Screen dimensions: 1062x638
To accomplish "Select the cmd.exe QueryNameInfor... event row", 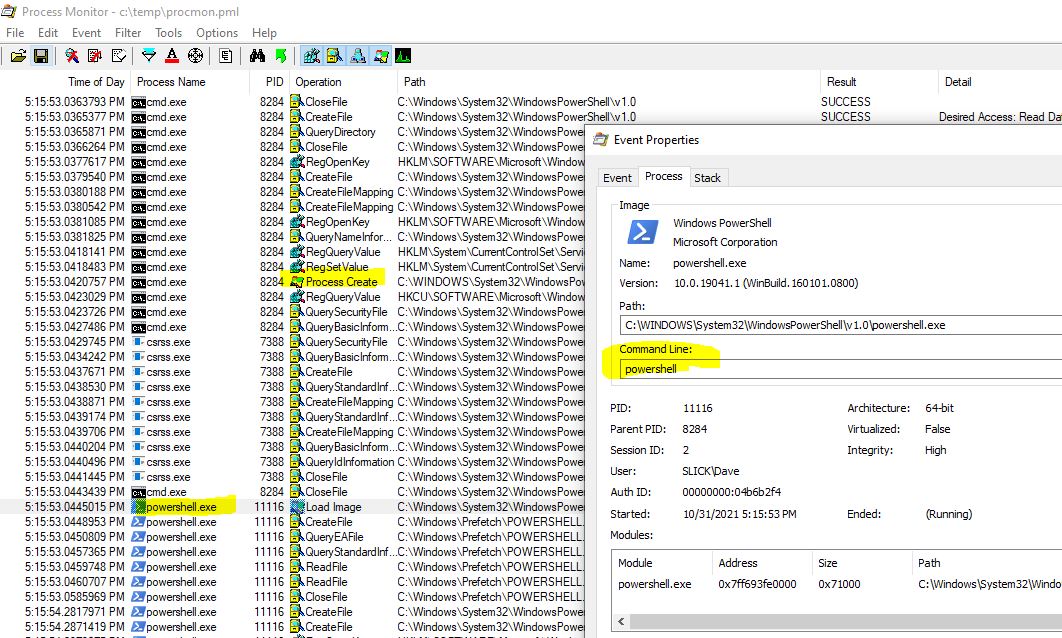I will point(291,237).
